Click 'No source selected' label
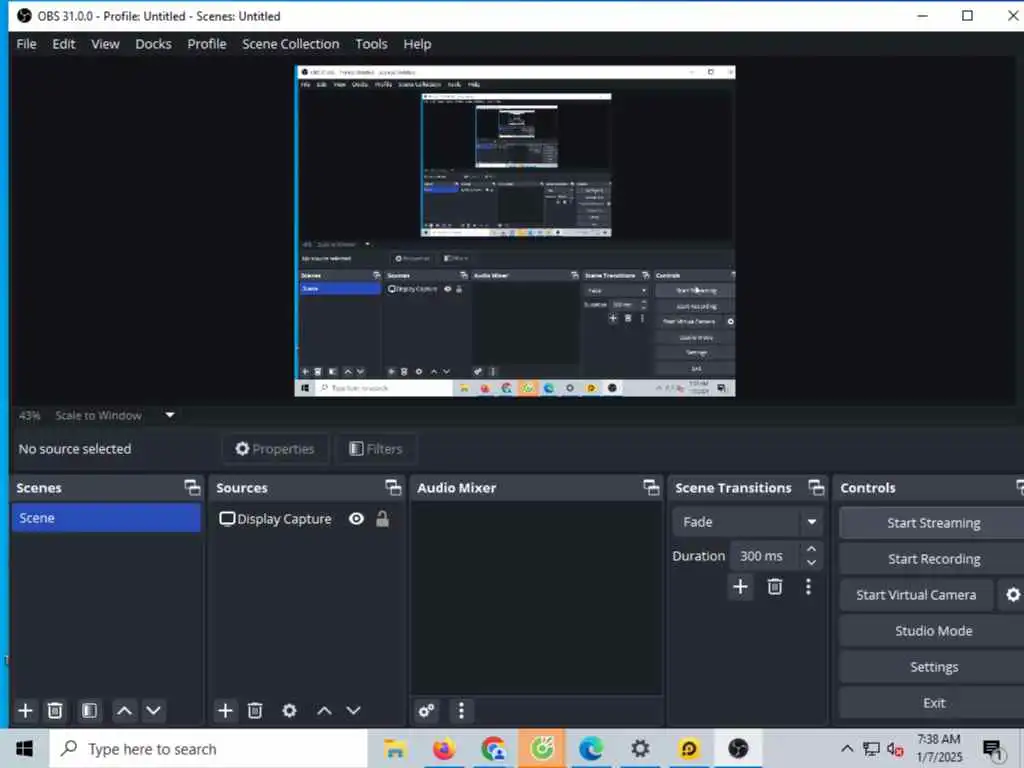1024x768 pixels. click(75, 449)
